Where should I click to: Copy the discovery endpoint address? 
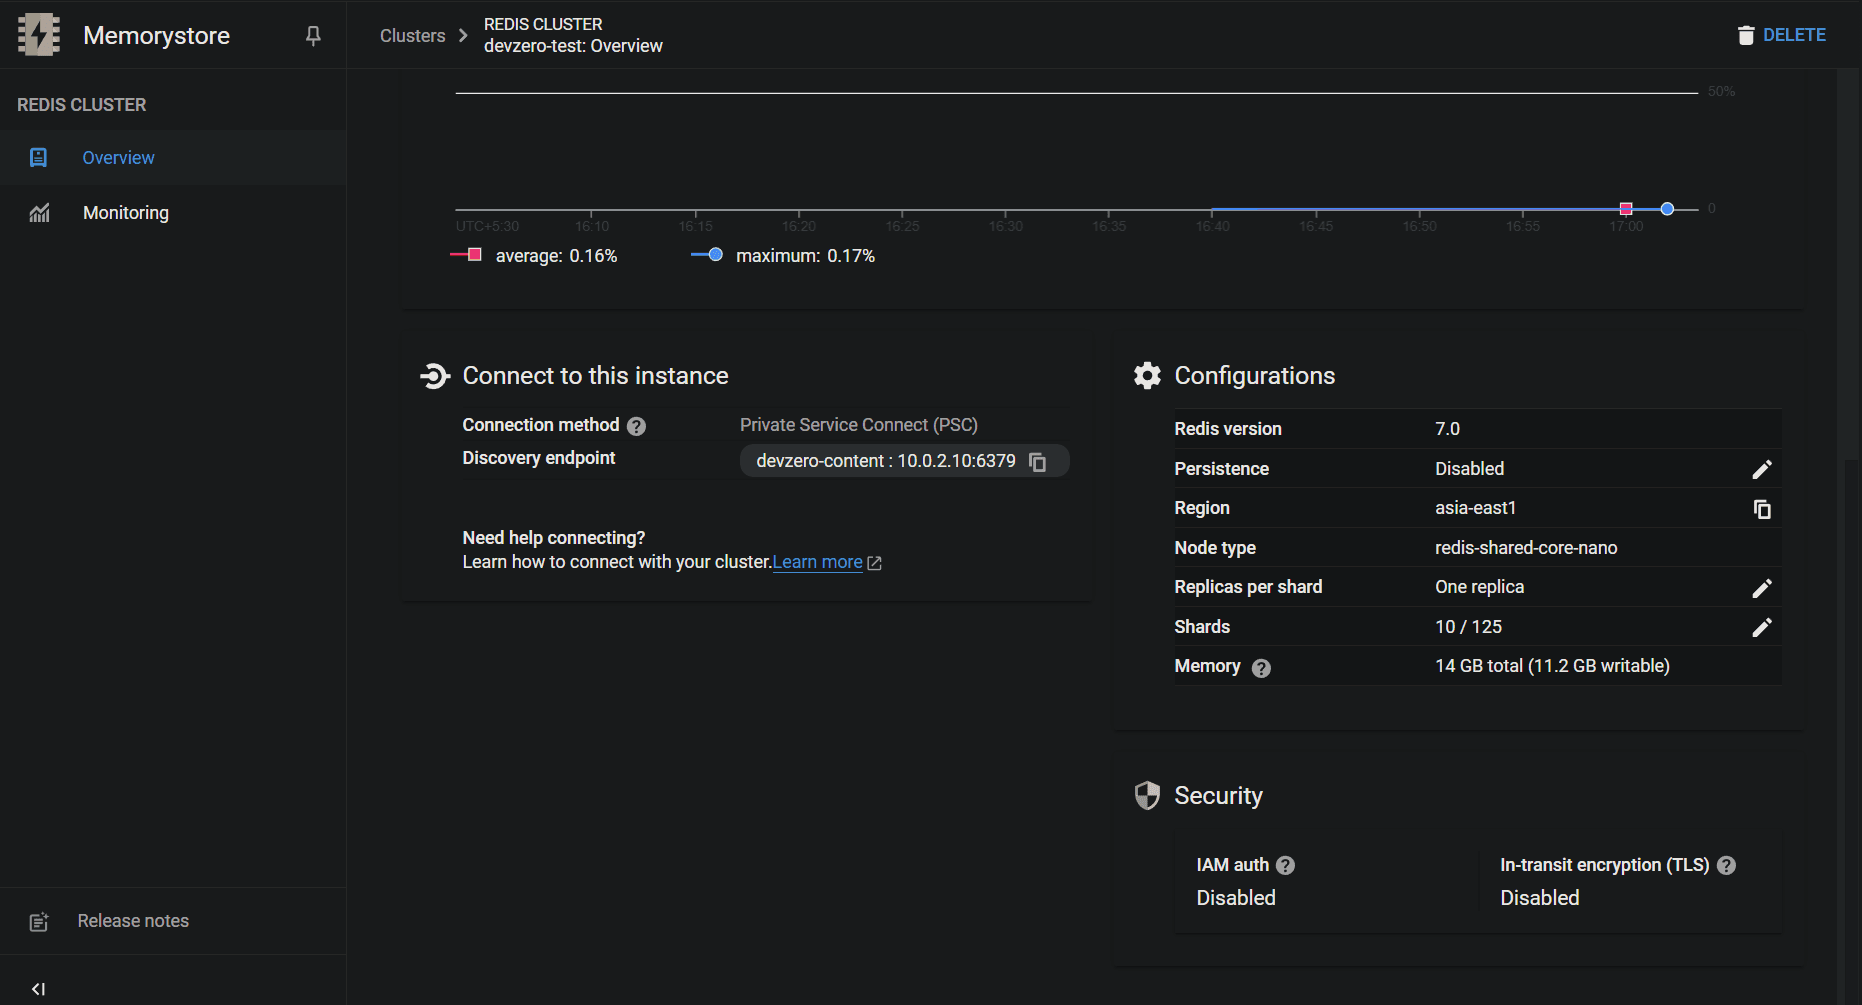tap(1038, 461)
